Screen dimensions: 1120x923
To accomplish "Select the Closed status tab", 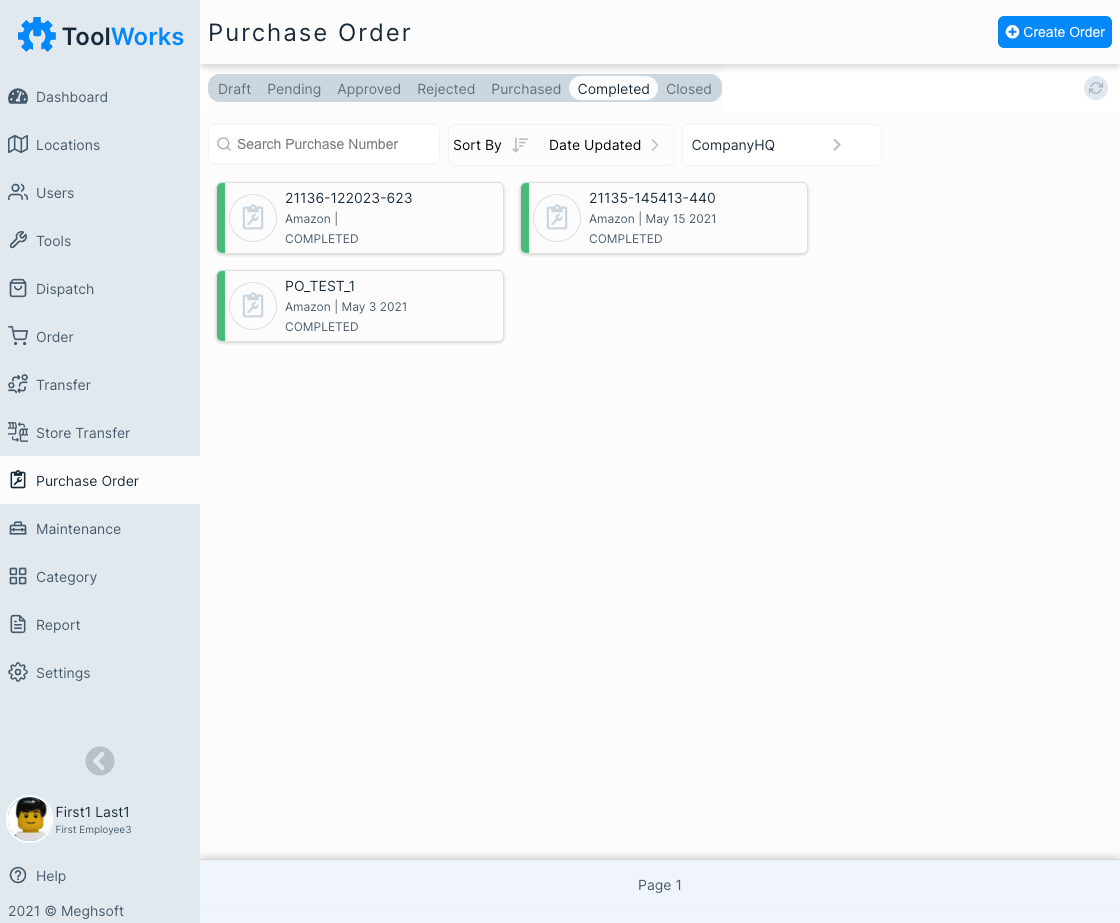I will click(x=689, y=89).
